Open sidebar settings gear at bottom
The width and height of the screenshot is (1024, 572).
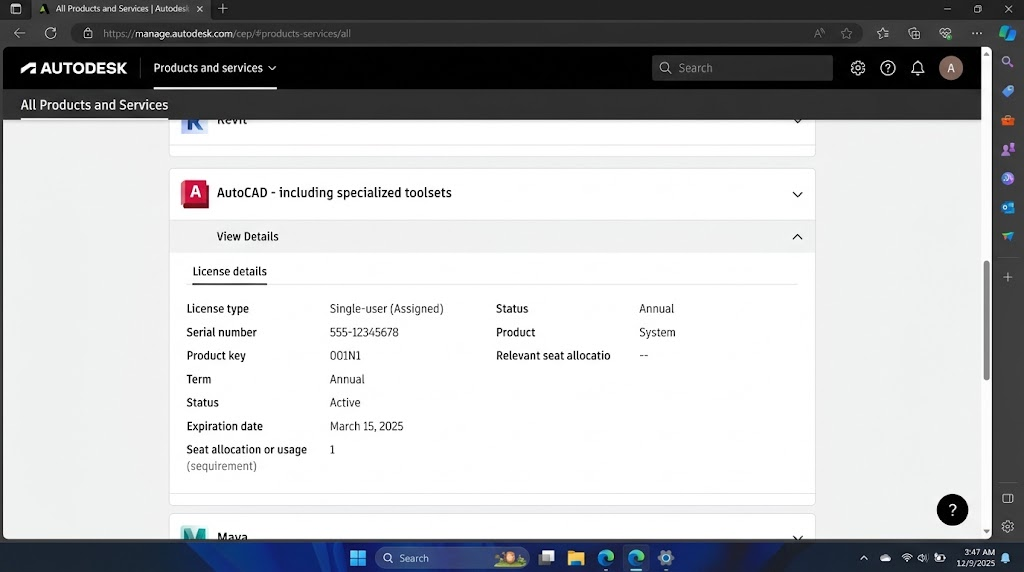pyautogui.click(x=1008, y=526)
